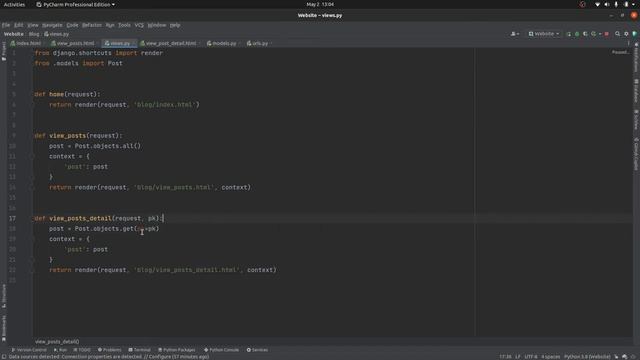Open the Help menu
Image resolution: width=640 pixels, height=360 pixels.
tap(175, 25)
